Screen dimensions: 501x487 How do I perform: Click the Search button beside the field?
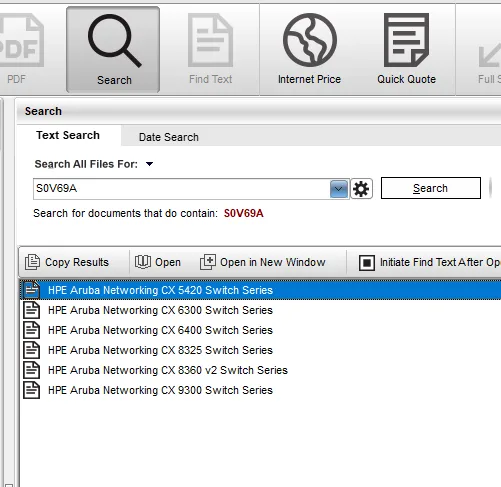click(x=431, y=188)
